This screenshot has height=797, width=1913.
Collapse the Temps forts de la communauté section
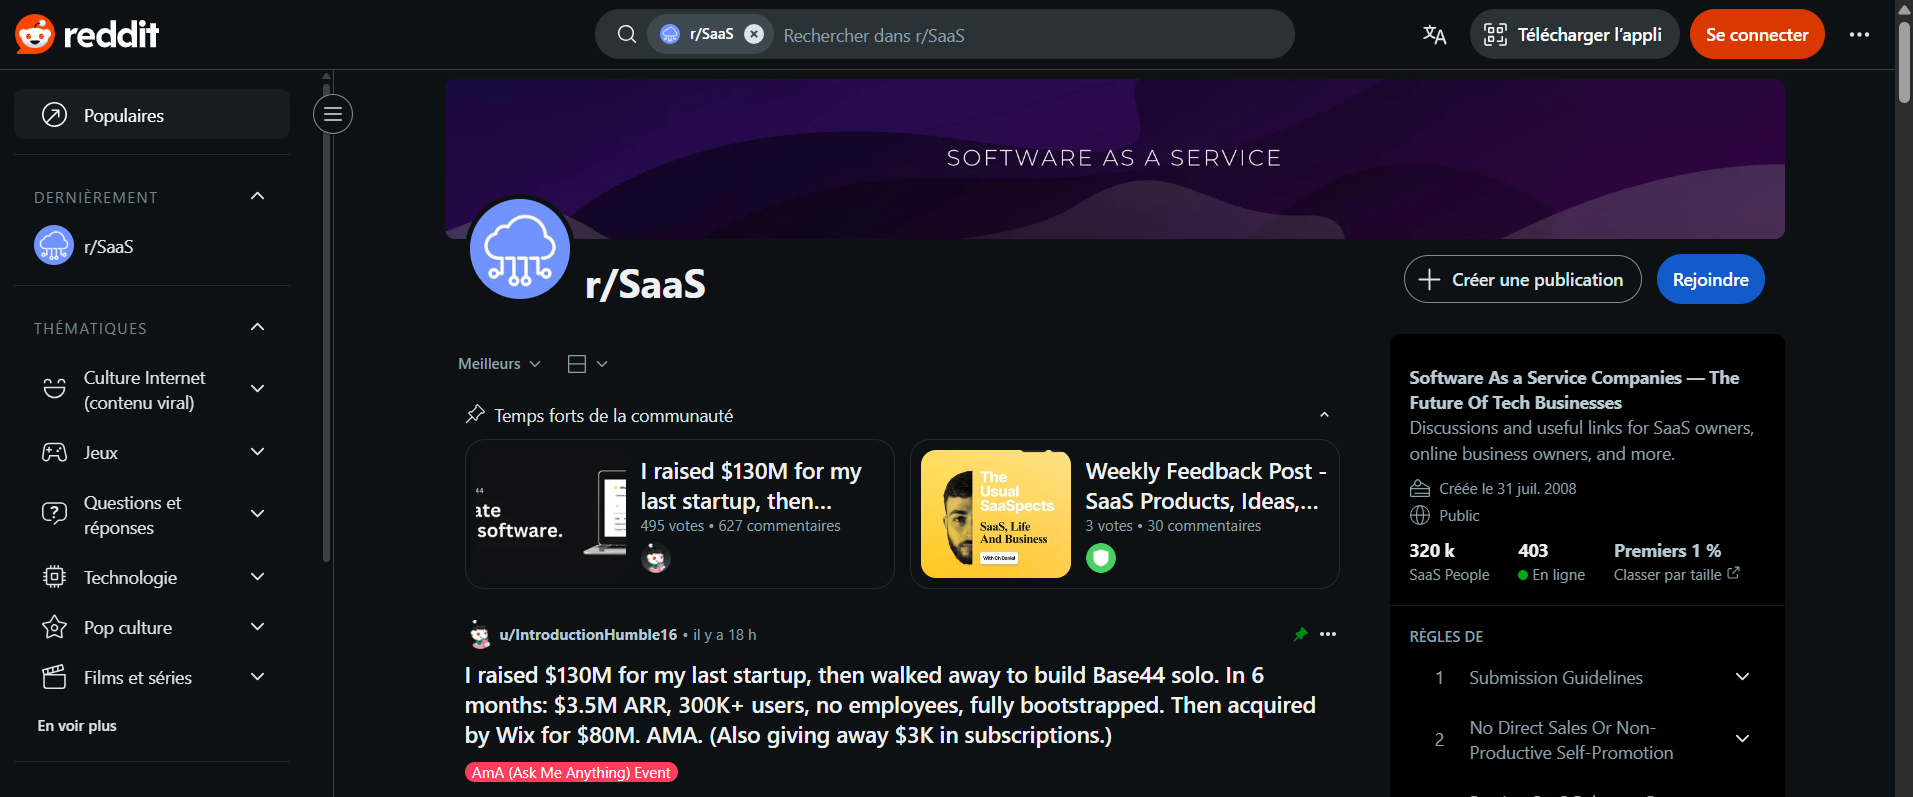[x=1324, y=414]
